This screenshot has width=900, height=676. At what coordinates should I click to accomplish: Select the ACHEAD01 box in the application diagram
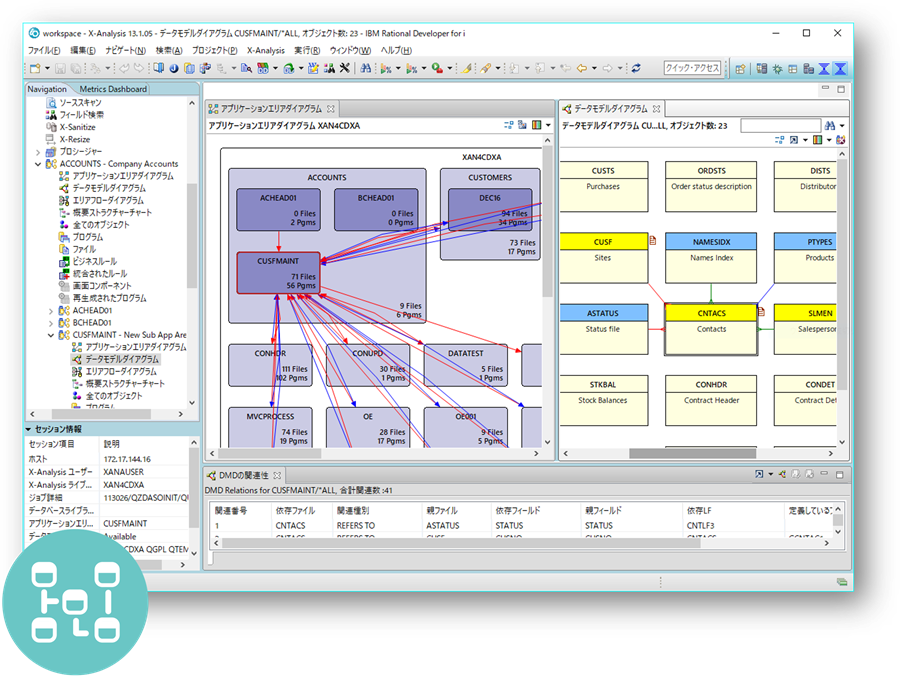pos(278,209)
